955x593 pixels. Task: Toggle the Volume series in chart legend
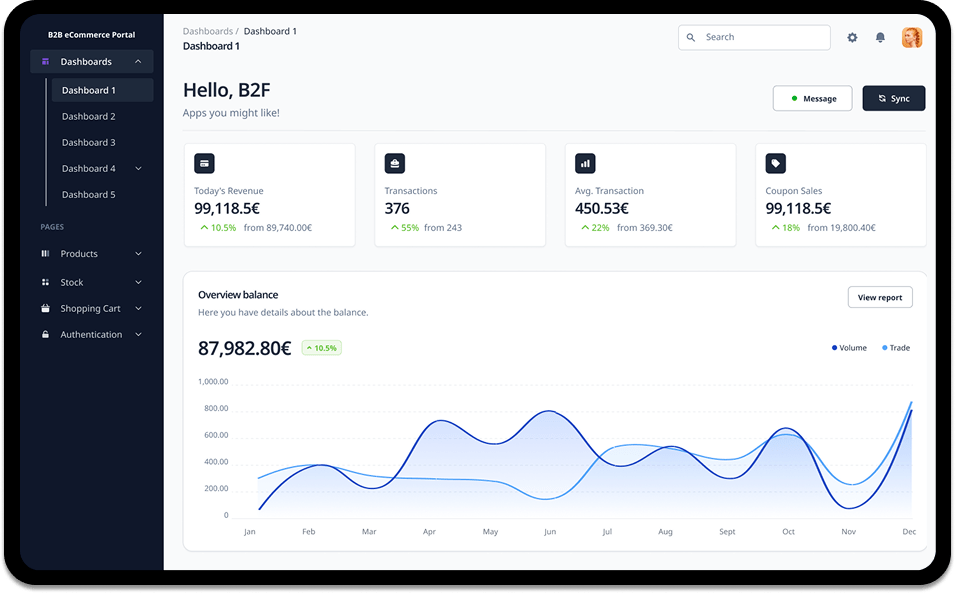[849, 348]
